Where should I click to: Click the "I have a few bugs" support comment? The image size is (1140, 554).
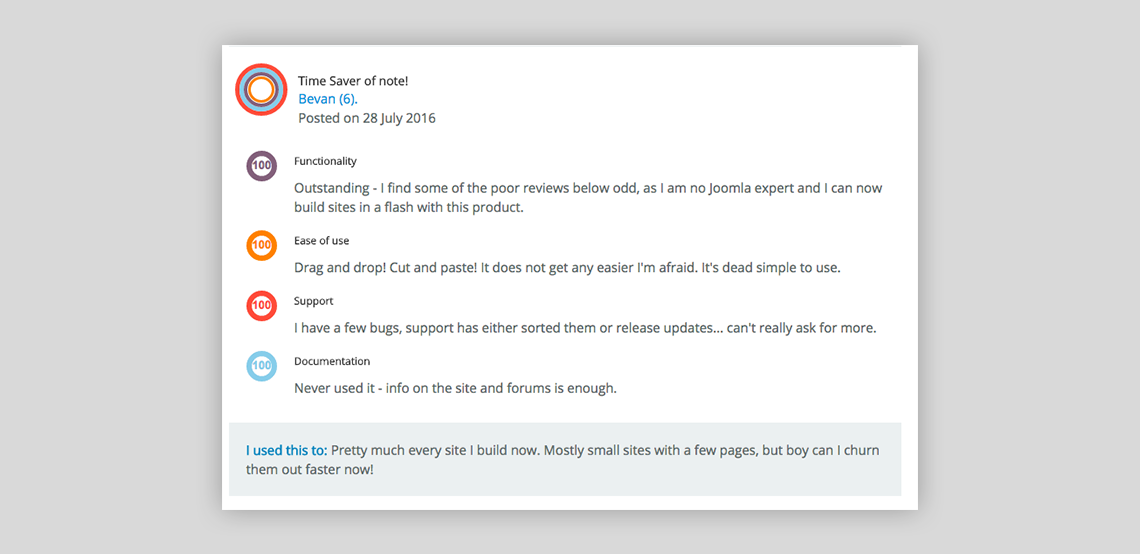585,328
